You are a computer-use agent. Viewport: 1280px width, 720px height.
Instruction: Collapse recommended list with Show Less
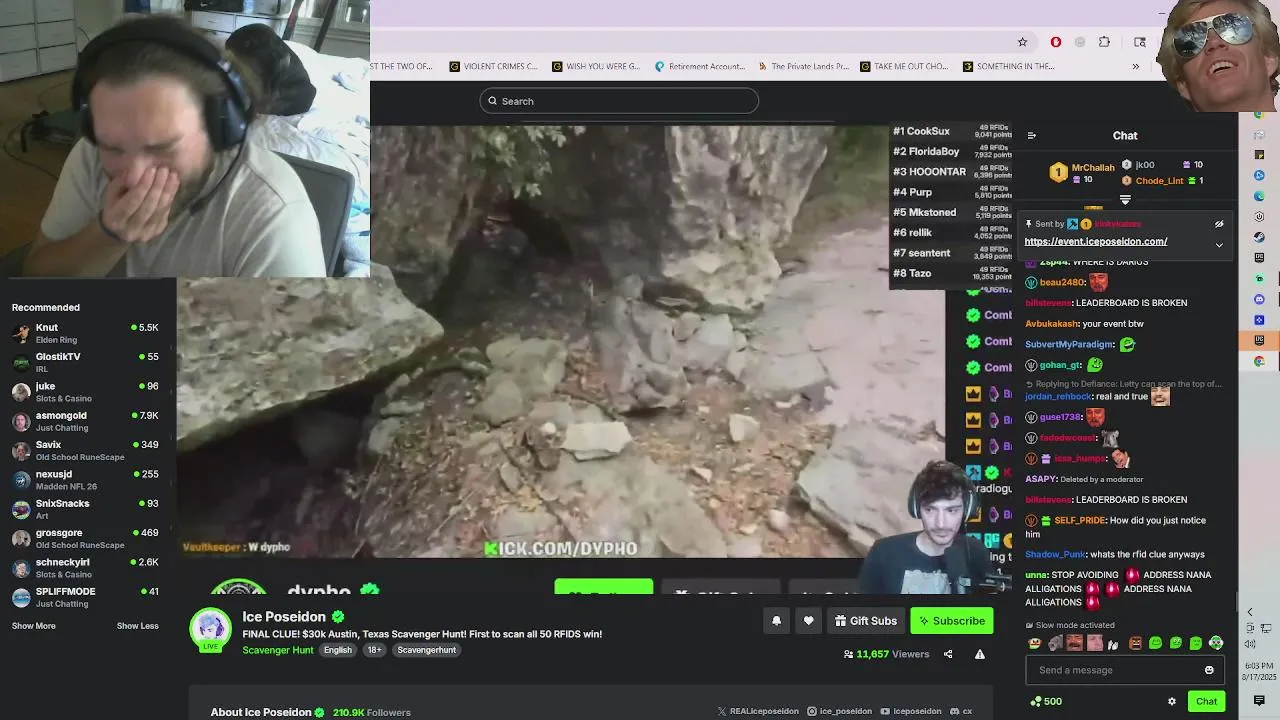tap(137, 626)
